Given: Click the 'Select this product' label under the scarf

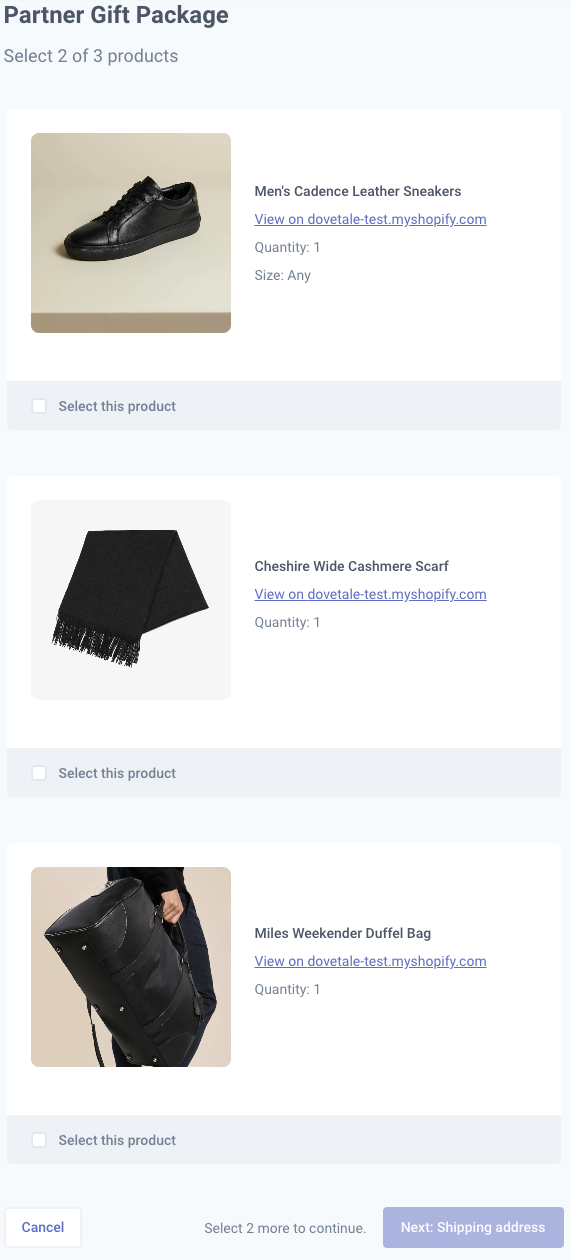Looking at the screenshot, I should click(x=117, y=773).
